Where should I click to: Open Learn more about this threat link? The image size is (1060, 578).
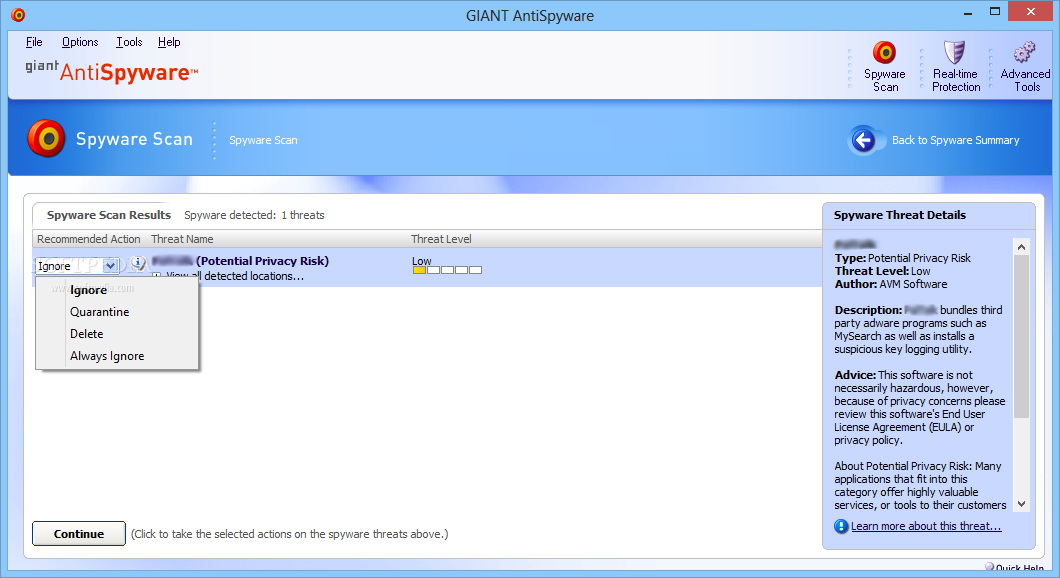coord(925,526)
